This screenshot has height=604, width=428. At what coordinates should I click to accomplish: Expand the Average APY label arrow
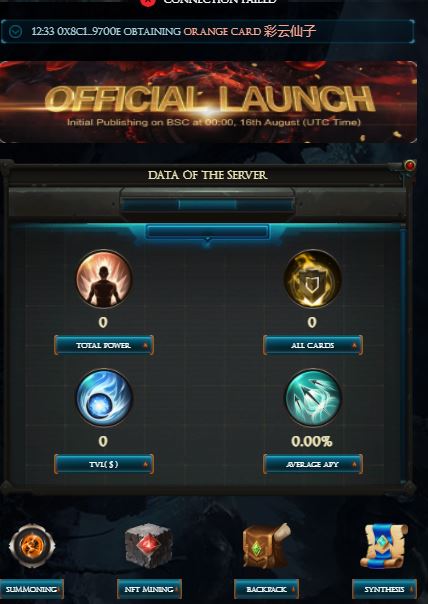click(x=354, y=465)
